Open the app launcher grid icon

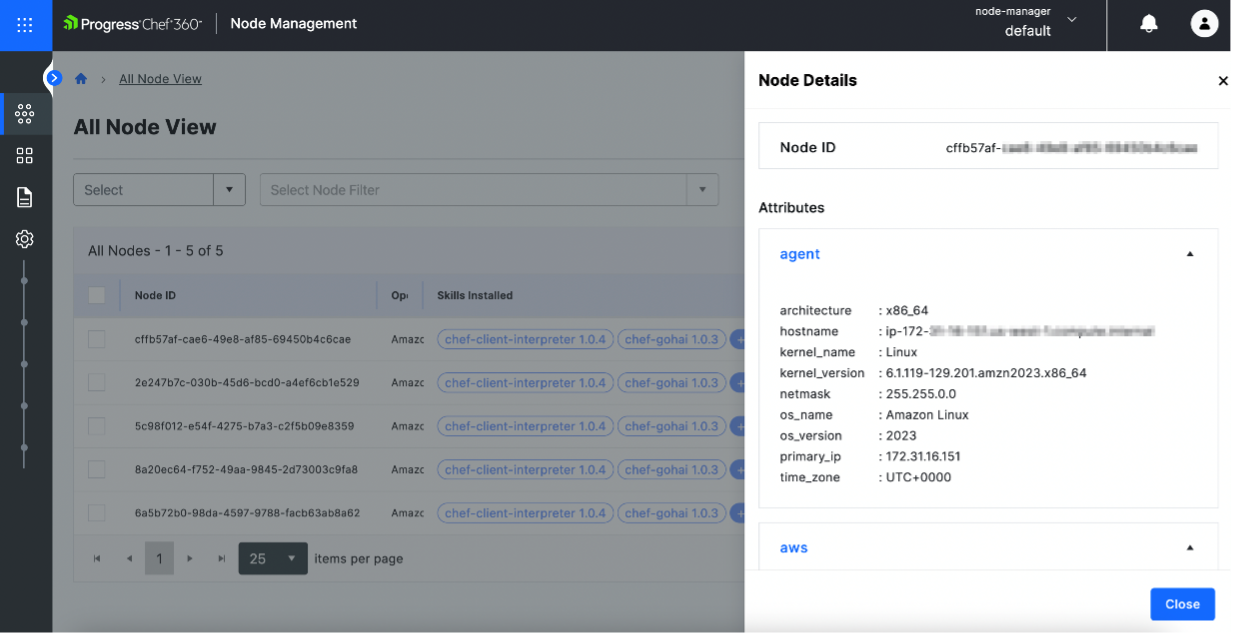tap(26, 25)
